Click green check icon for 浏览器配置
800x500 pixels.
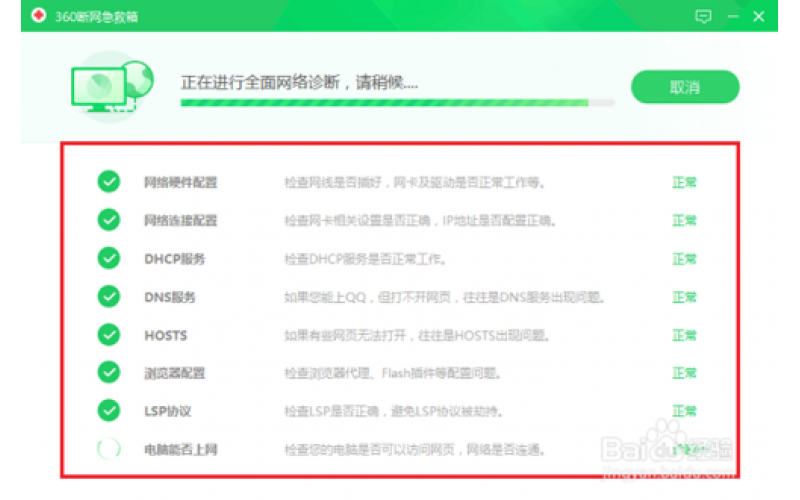tap(109, 372)
